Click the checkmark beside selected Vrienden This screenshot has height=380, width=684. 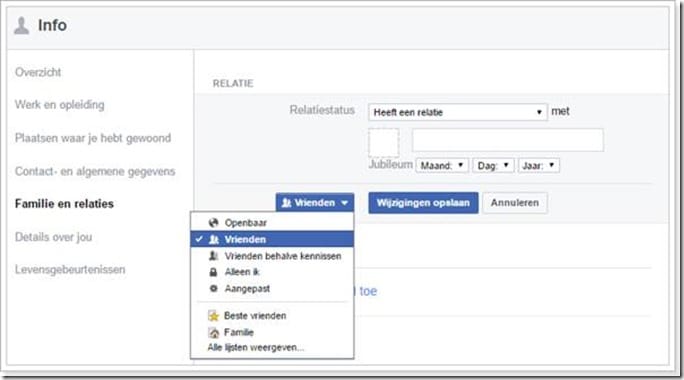point(199,239)
